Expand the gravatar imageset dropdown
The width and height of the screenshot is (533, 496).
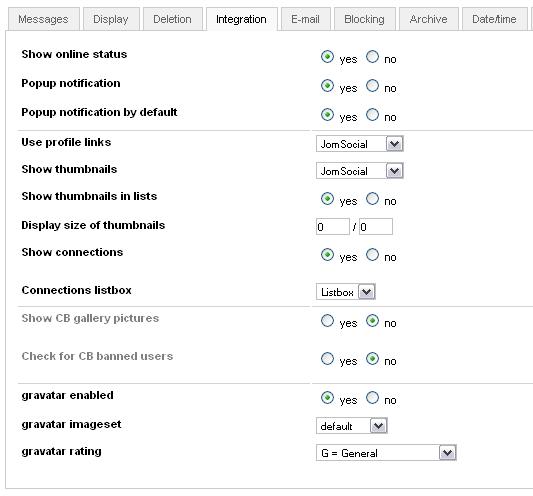tap(352, 426)
